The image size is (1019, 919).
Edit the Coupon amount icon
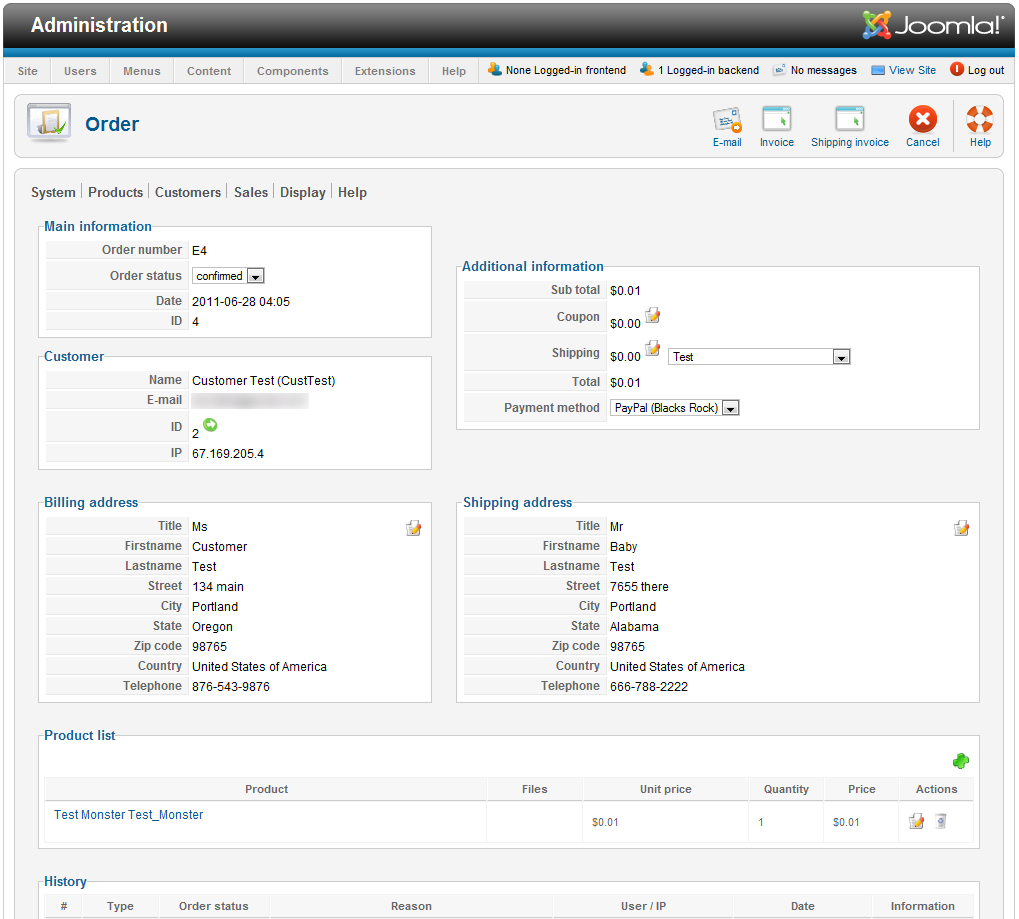(653, 316)
